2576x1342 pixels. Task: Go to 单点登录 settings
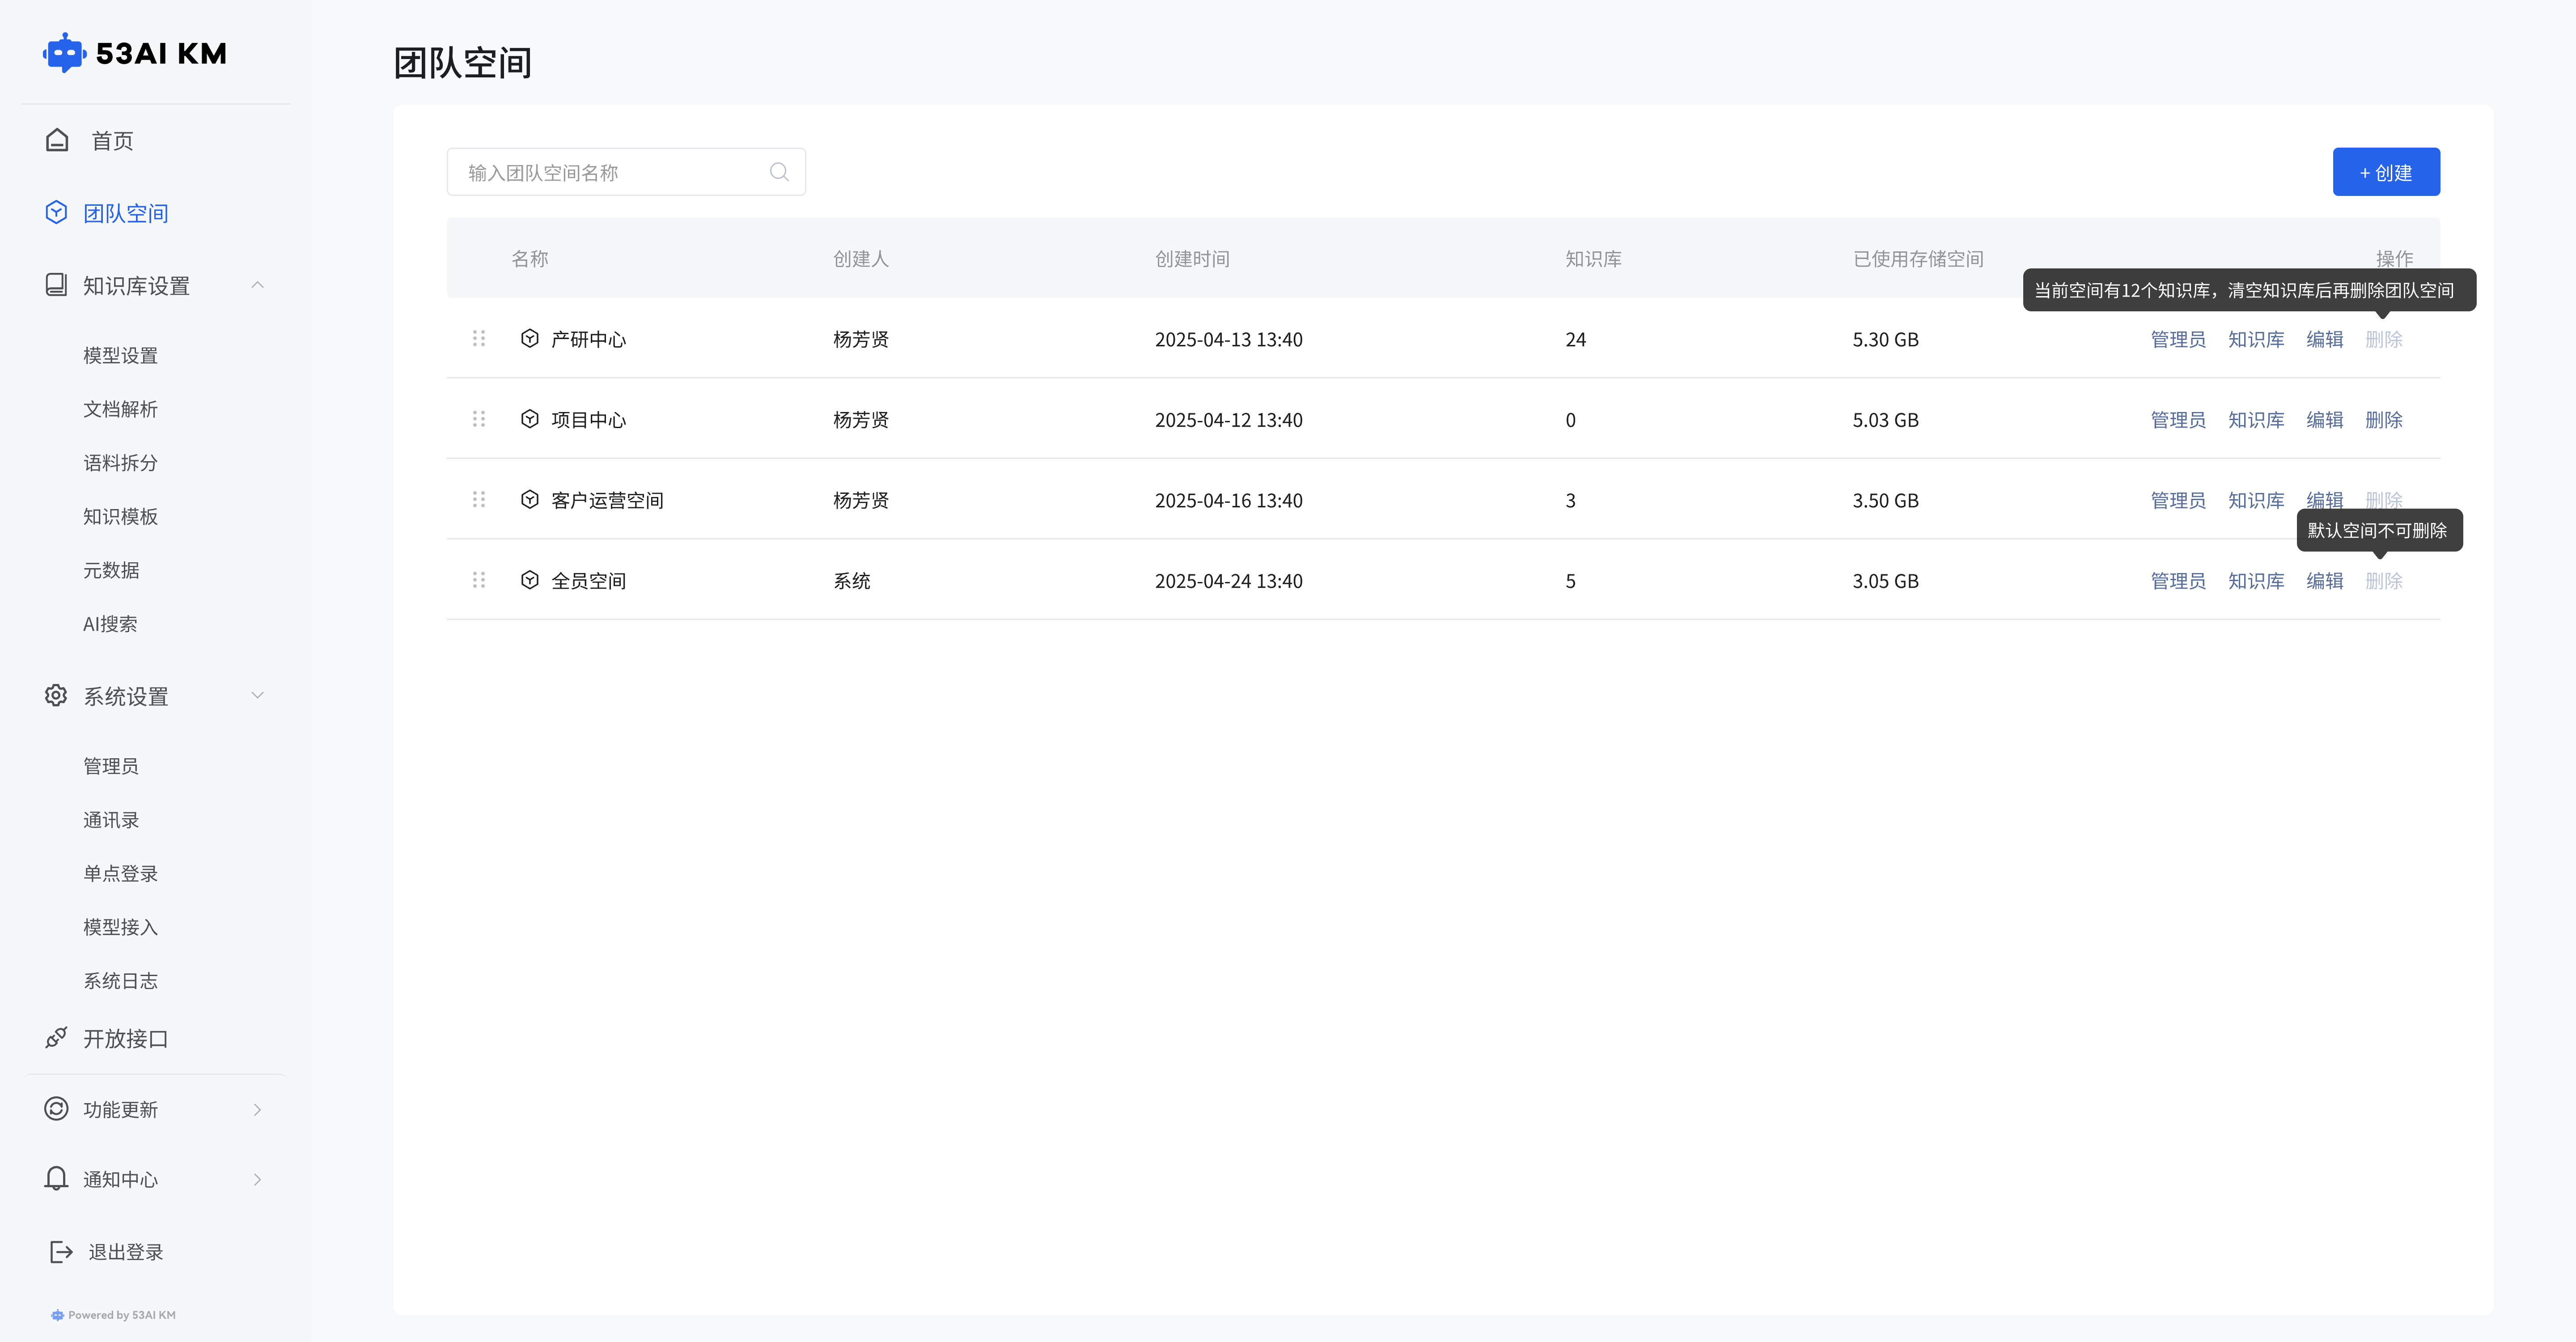120,873
